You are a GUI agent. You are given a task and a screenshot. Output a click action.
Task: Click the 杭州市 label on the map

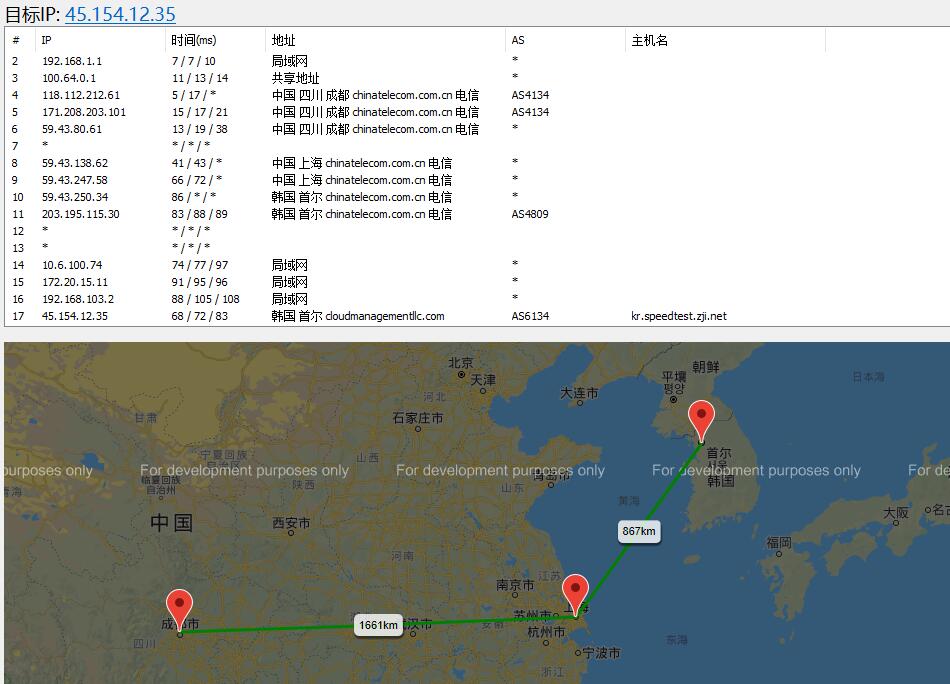546,632
